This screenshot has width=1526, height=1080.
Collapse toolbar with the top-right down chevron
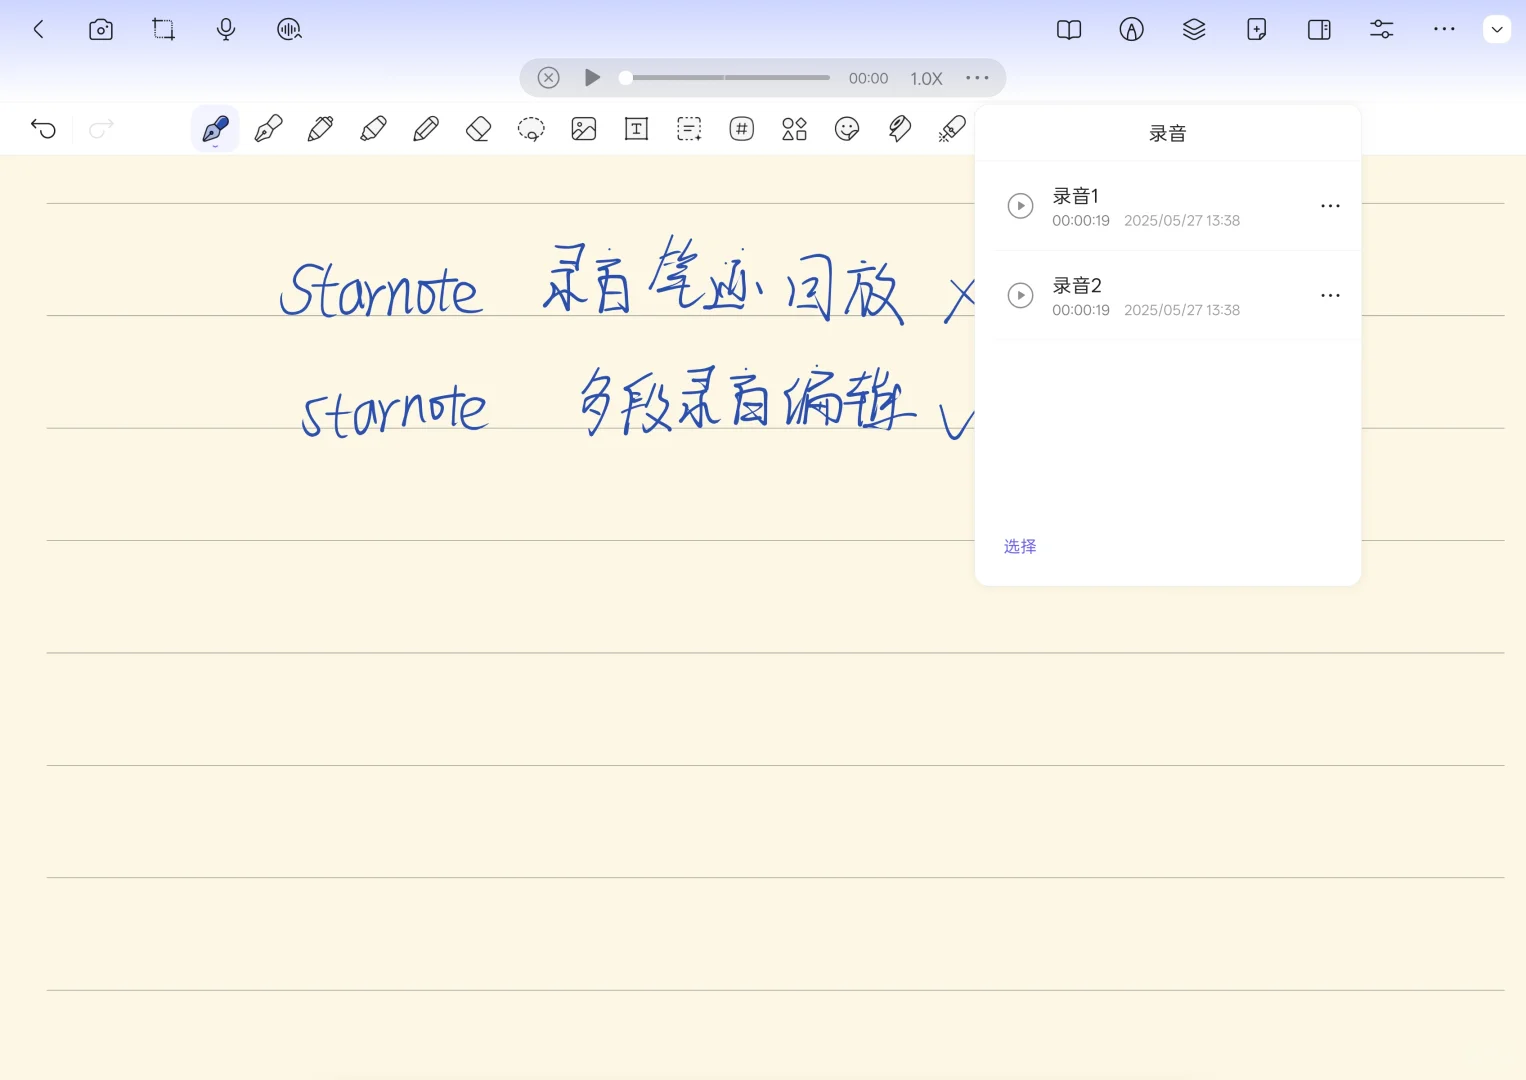(1497, 30)
